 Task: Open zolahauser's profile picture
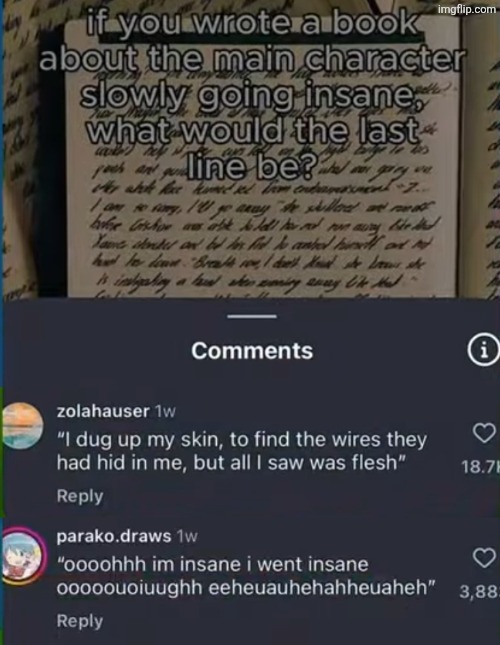tap(23, 425)
